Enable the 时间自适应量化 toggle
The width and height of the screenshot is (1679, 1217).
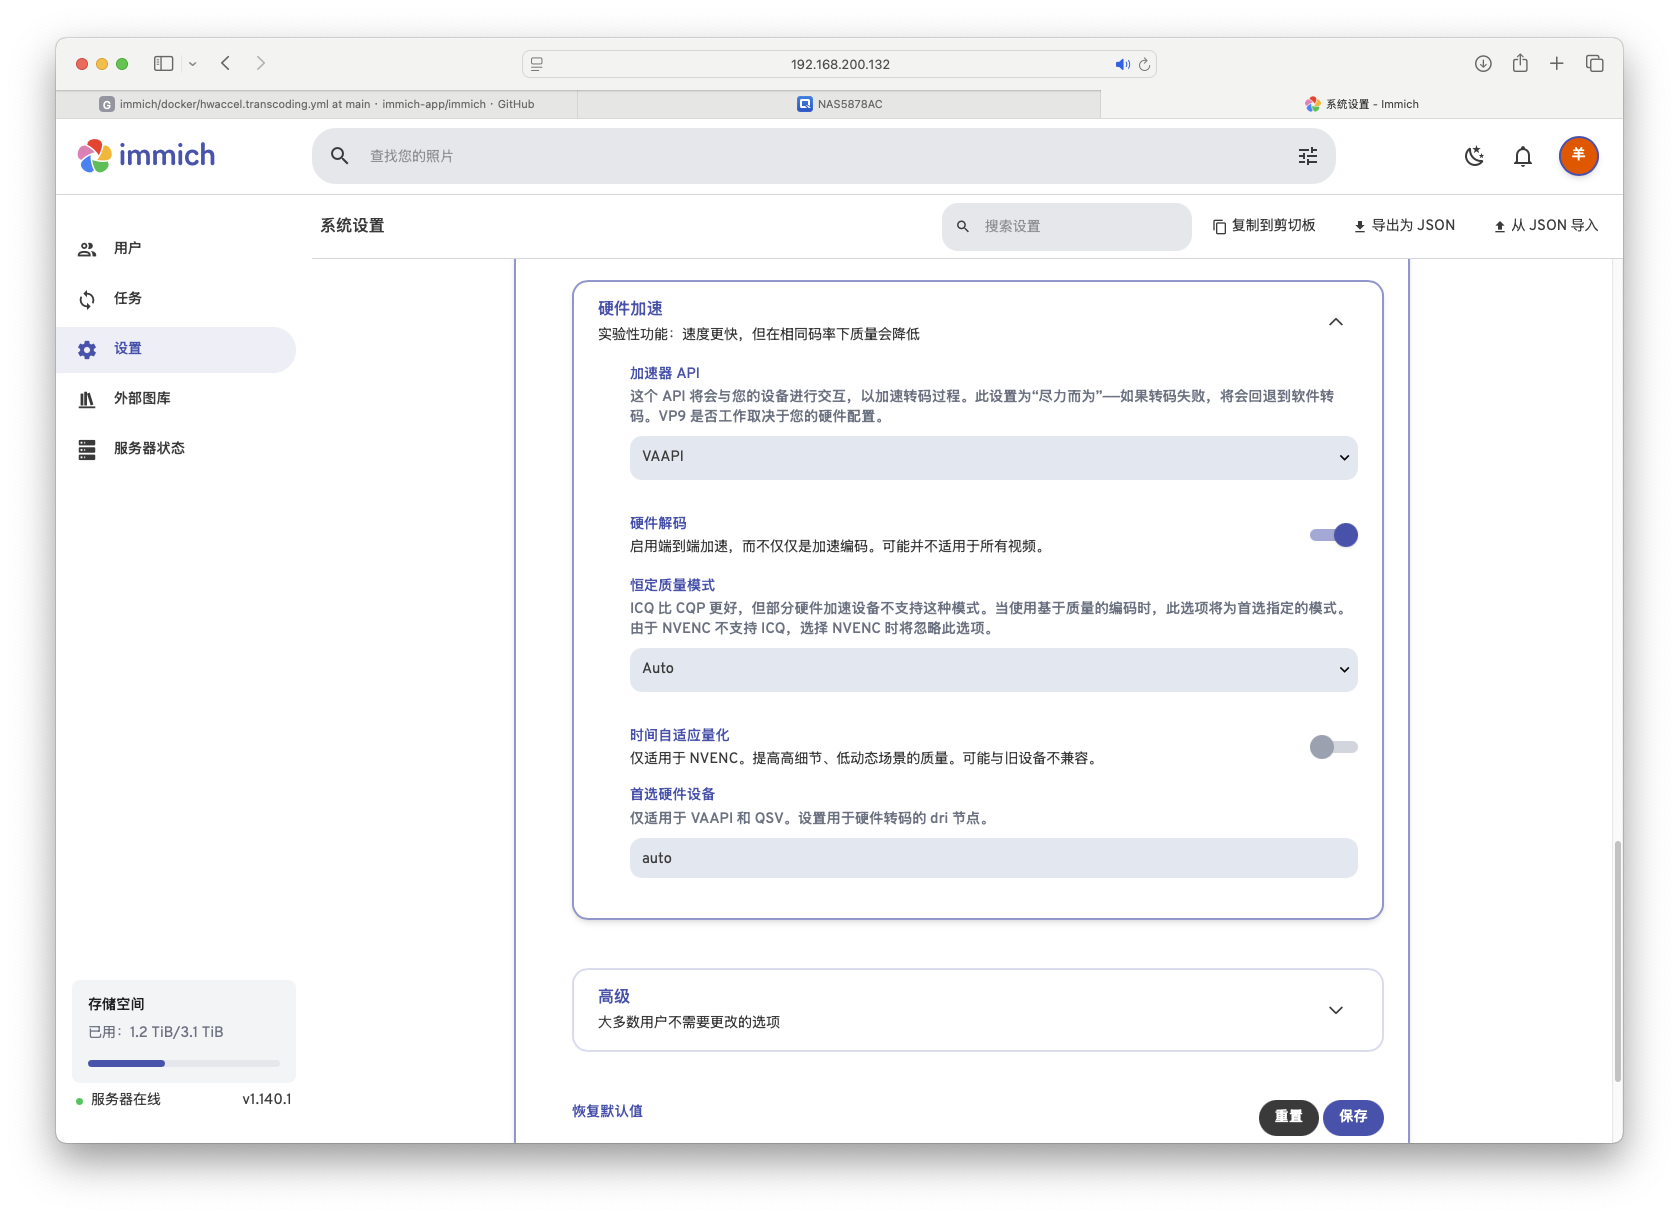coord(1332,746)
